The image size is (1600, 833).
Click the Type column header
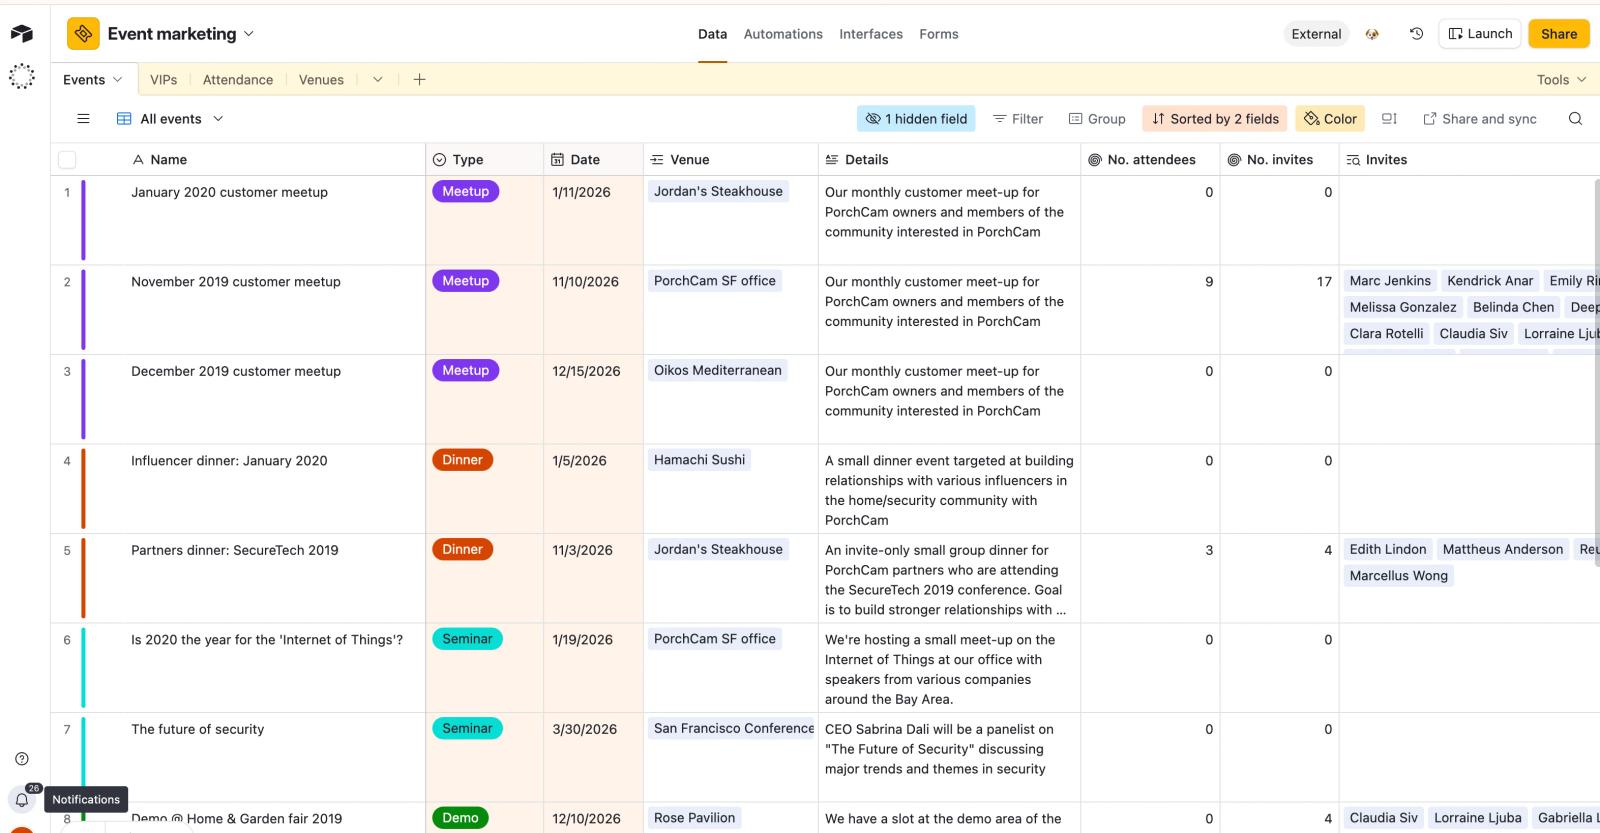point(485,160)
